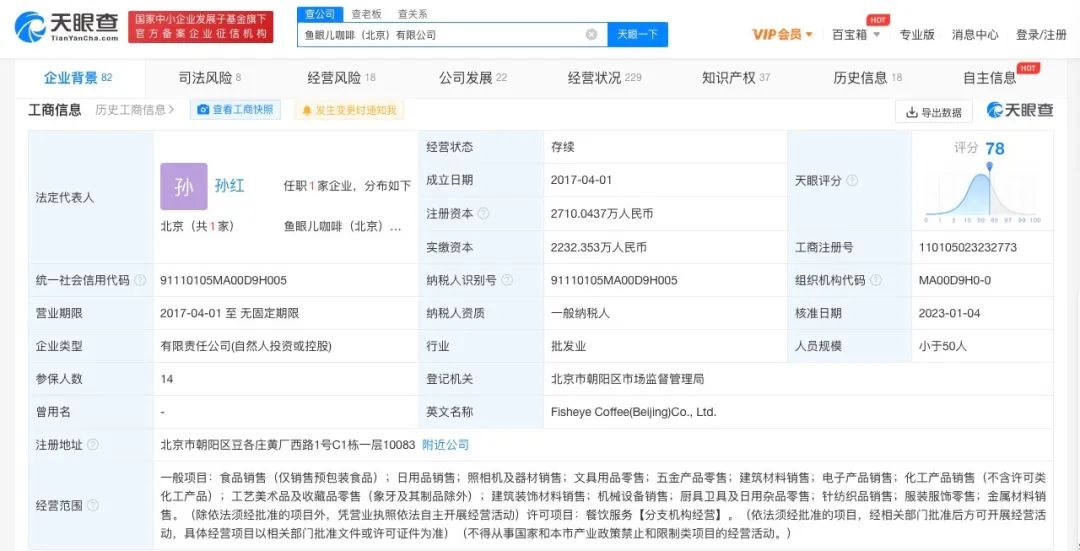Select paid-in capital 2232.353万人民币
The height and width of the screenshot is (551, 1080).
point(599,247)
